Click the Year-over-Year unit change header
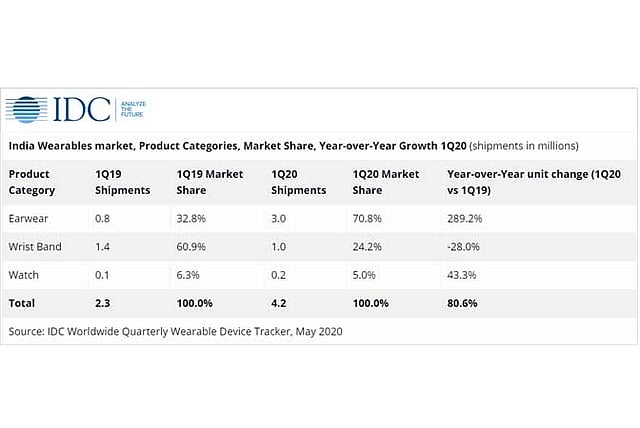The width and height of the screenshot is (640, 428). click(536, 180)
